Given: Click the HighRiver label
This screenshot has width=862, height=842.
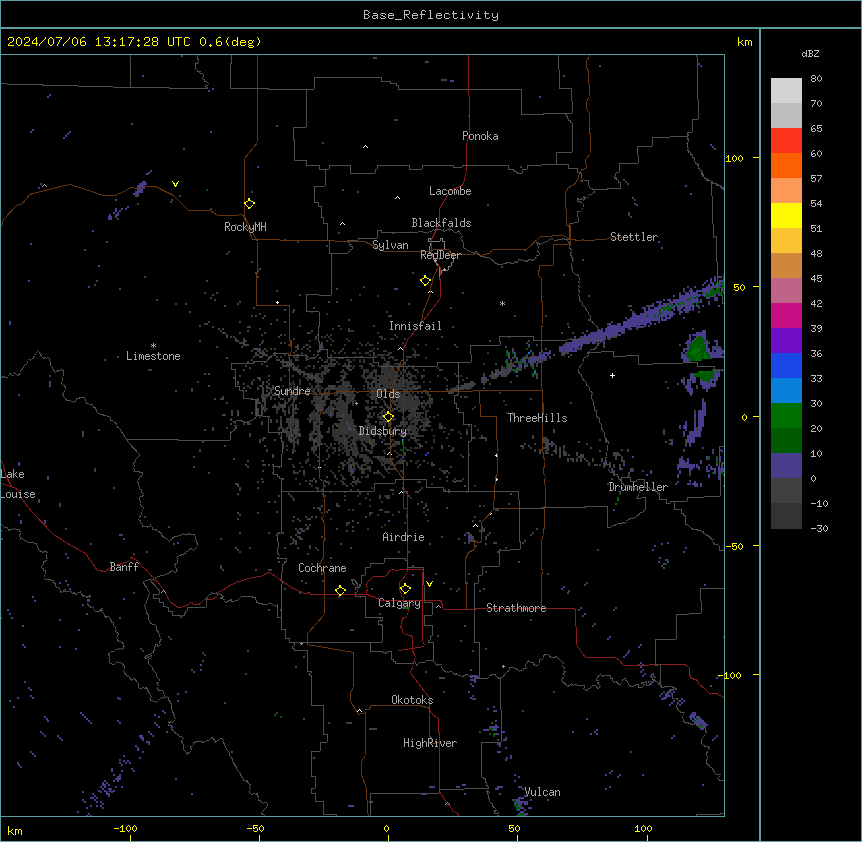Looking at the screenshot, I should click(430, 743).
